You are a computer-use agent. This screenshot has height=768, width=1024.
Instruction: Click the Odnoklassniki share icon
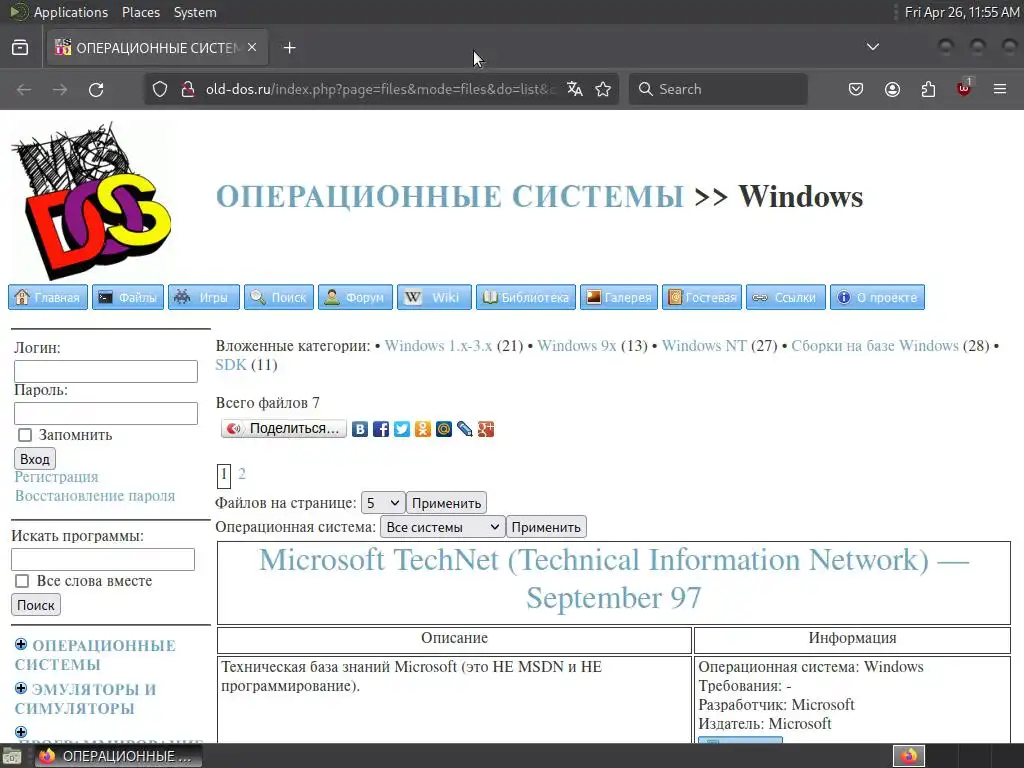(x=423, y=429)
